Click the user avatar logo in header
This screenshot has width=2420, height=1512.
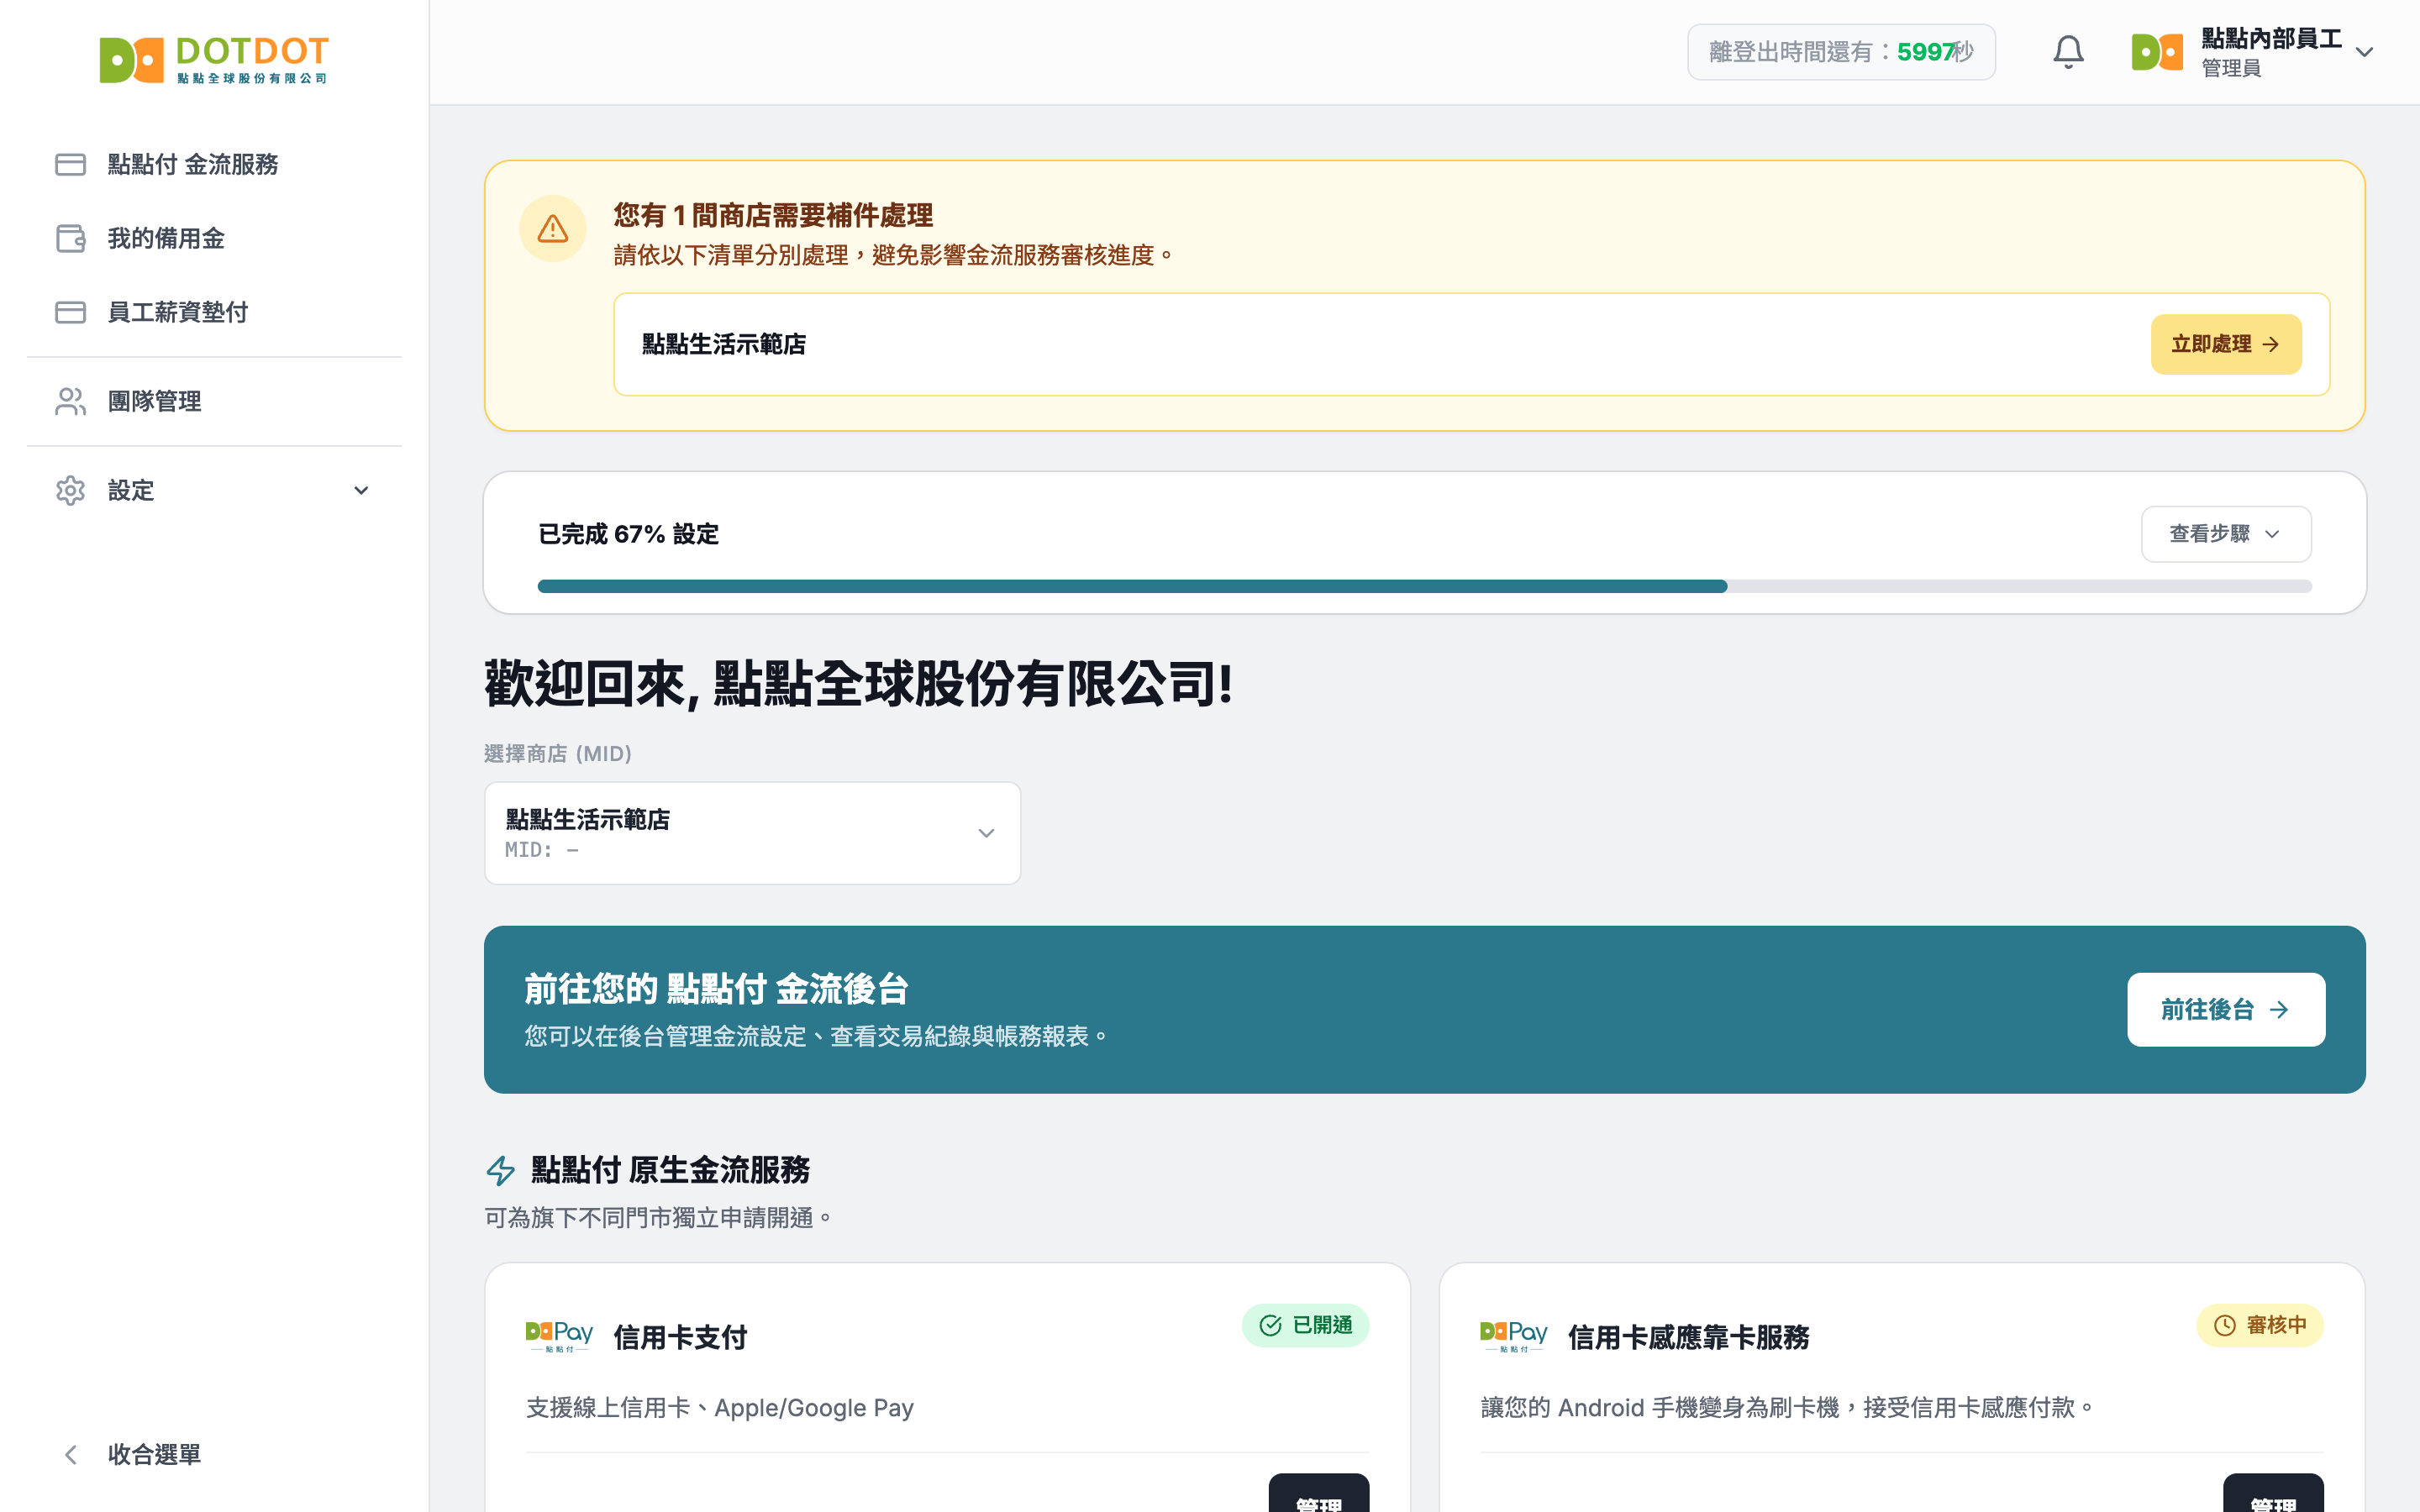click(x=2157, y=52)
